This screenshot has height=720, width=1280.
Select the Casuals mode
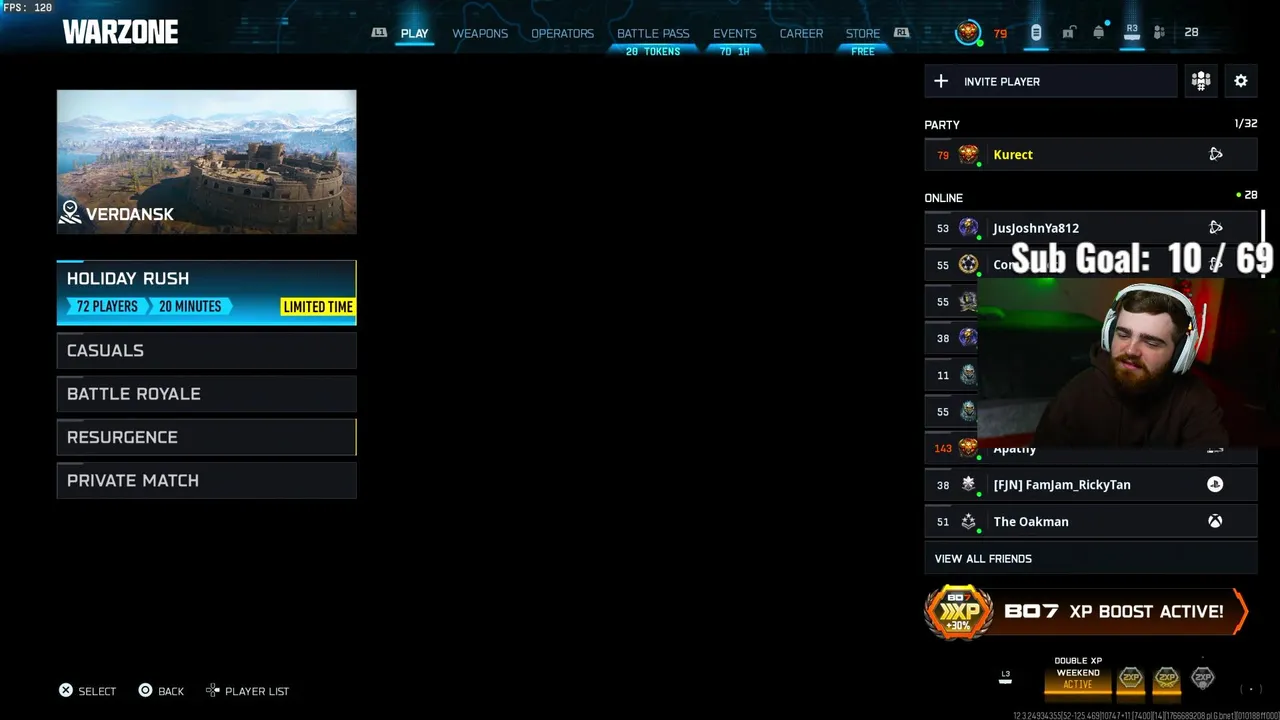(x=207, y=350)
